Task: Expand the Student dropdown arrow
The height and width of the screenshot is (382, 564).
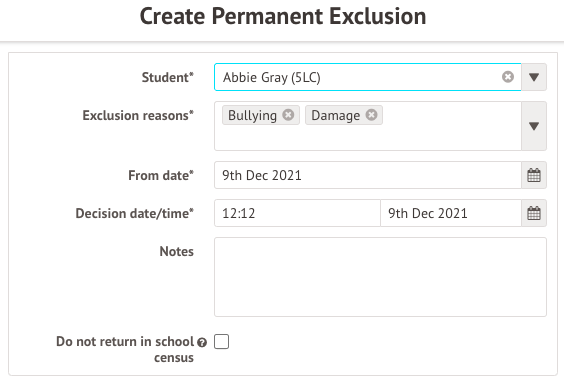Action: (x=534, y=77)
